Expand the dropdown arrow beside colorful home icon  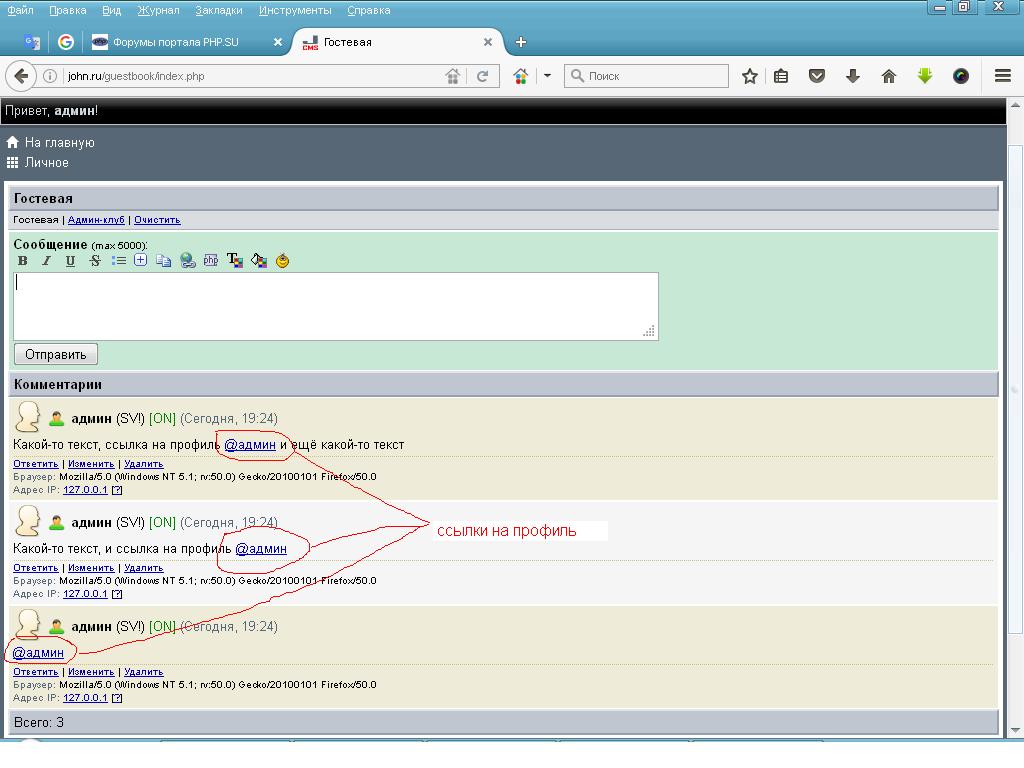point(547,76)
